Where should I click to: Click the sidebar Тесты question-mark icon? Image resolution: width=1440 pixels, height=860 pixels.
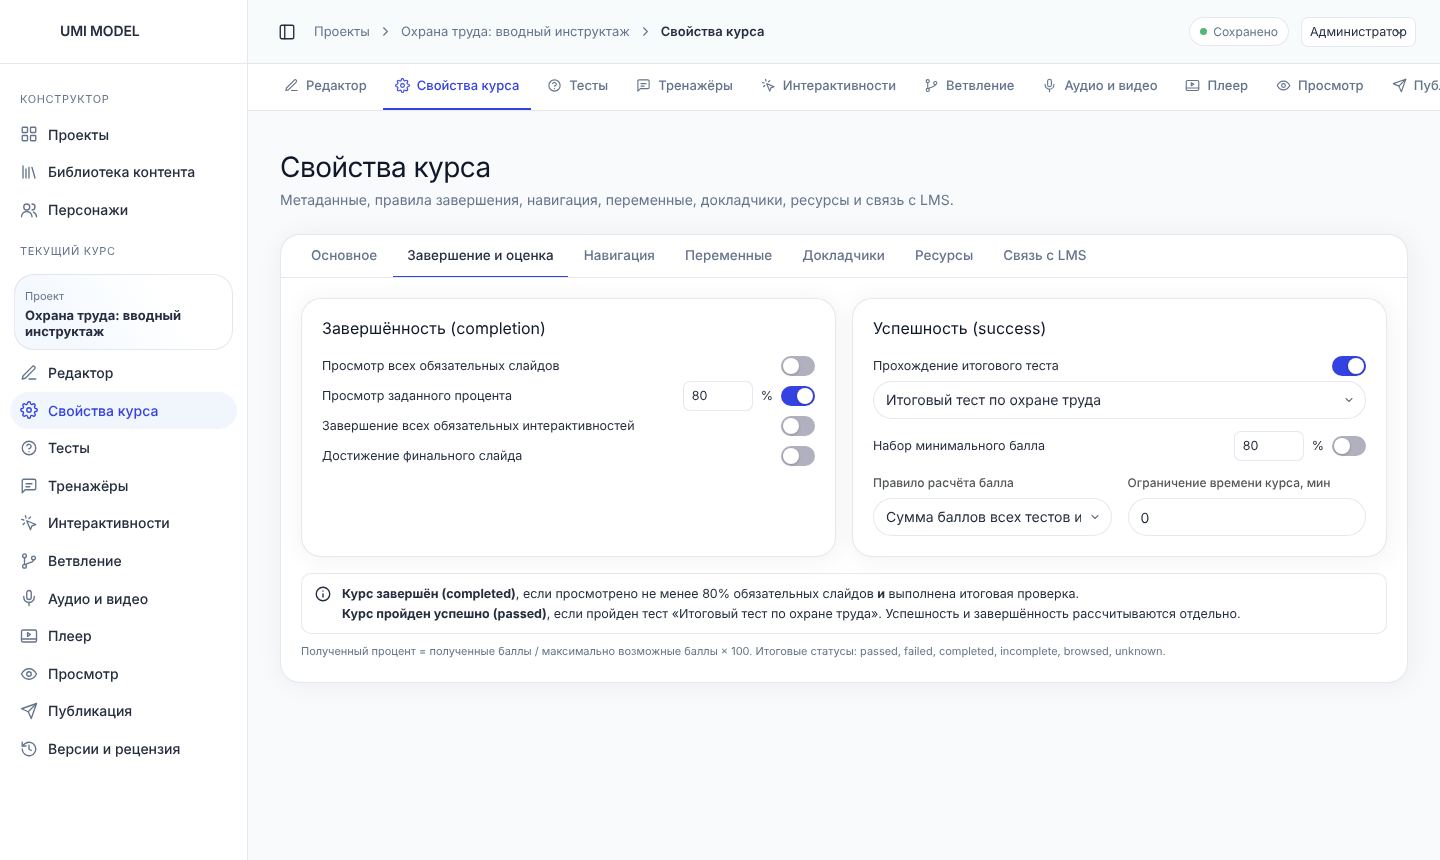(29, 448)
